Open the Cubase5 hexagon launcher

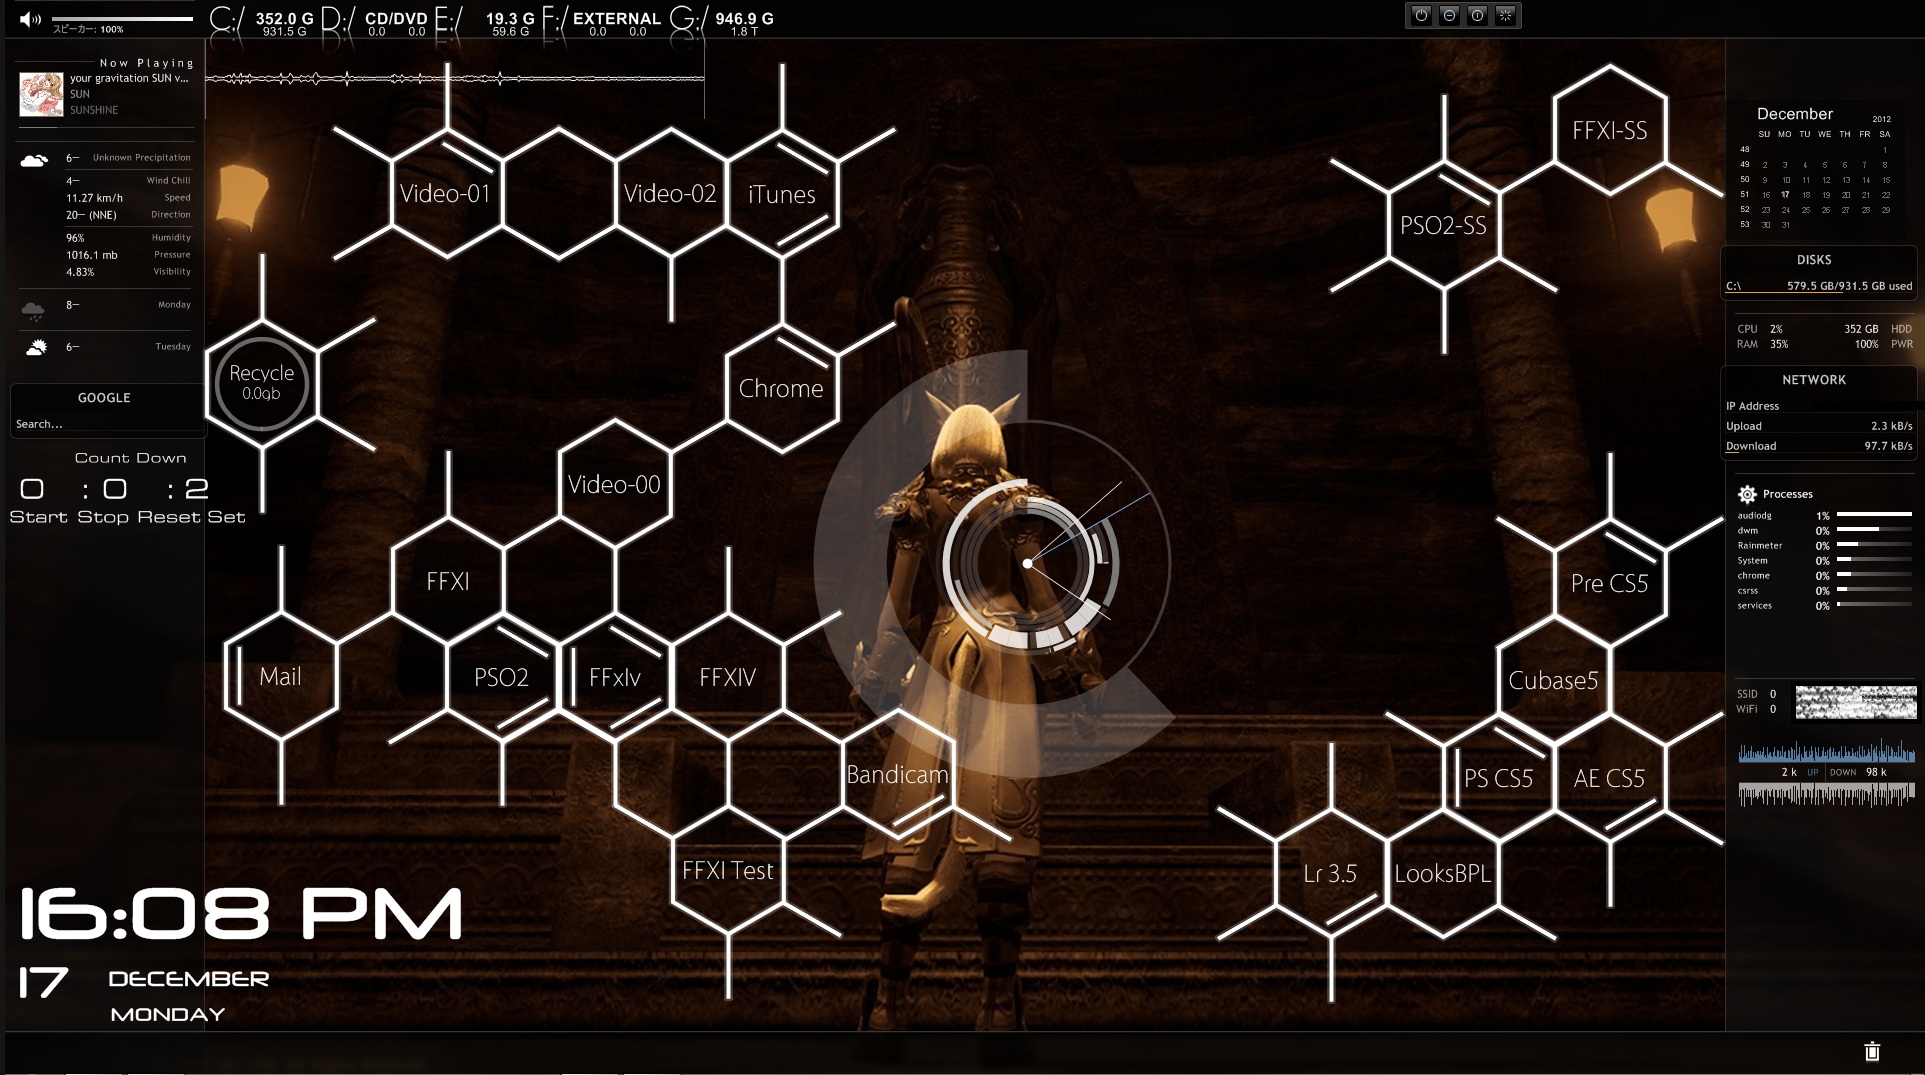click(x=1553, y=680)
